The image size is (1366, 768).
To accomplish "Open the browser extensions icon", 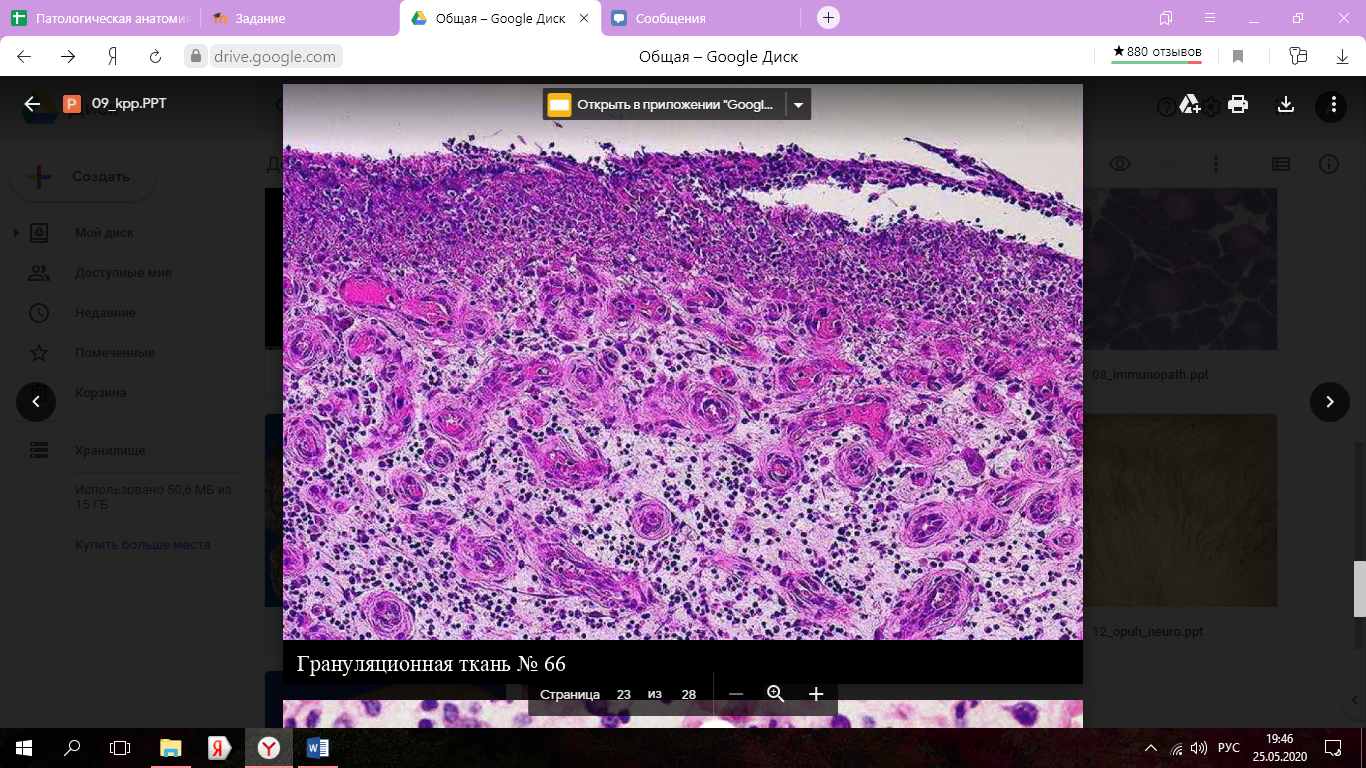I will (1298, 56).
